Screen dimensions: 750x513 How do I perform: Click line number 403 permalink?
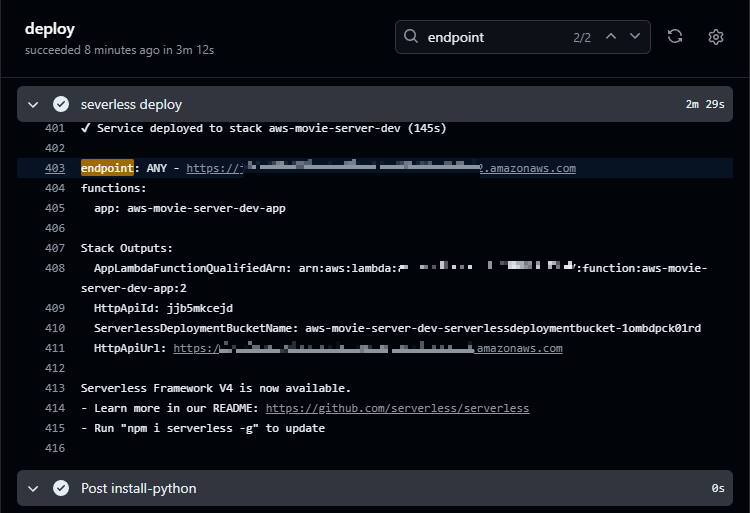coord(55,168)
